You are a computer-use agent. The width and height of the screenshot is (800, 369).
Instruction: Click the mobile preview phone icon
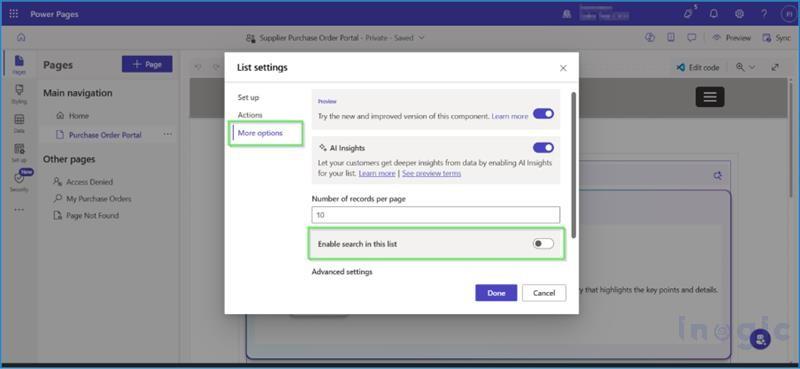(671, 38)
